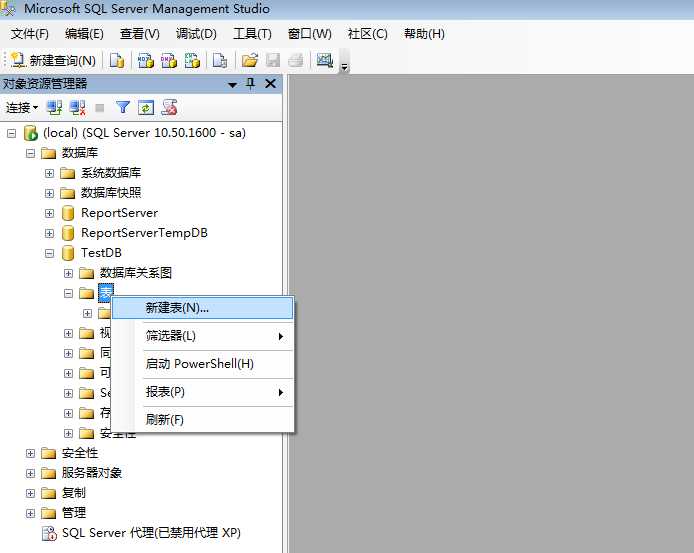Image resolution: width=694 pixels, height=553 pixels.
Task: Select 启动 PowerShell(H) in context menu
Action: pyautogui.click(x=203, y=364)
